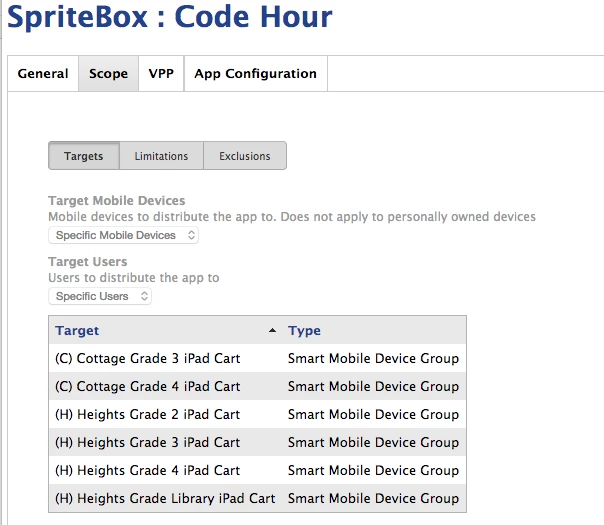Select (H) Heights Grade 3 iPad Cart
The height and width of the screenshot is (525, 604).
coord(148,442)
